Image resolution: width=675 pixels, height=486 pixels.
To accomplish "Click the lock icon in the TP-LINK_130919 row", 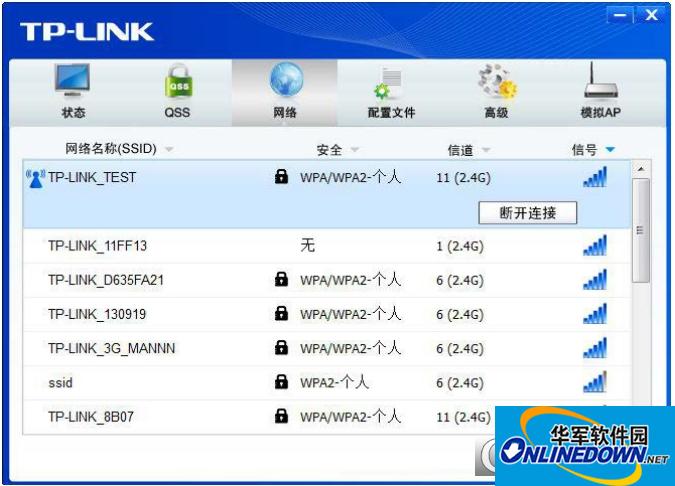I will click(281, 313).
